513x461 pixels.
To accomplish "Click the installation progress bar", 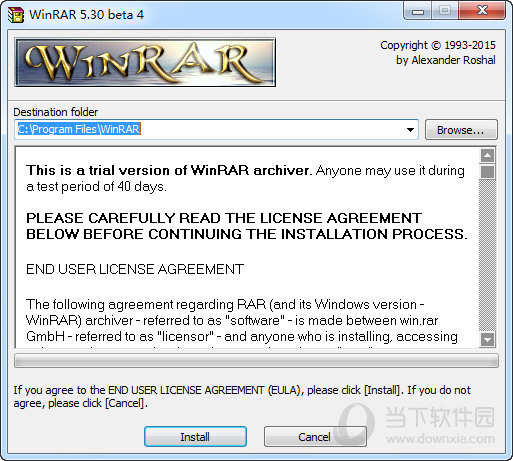I will (x=256, y=361).
